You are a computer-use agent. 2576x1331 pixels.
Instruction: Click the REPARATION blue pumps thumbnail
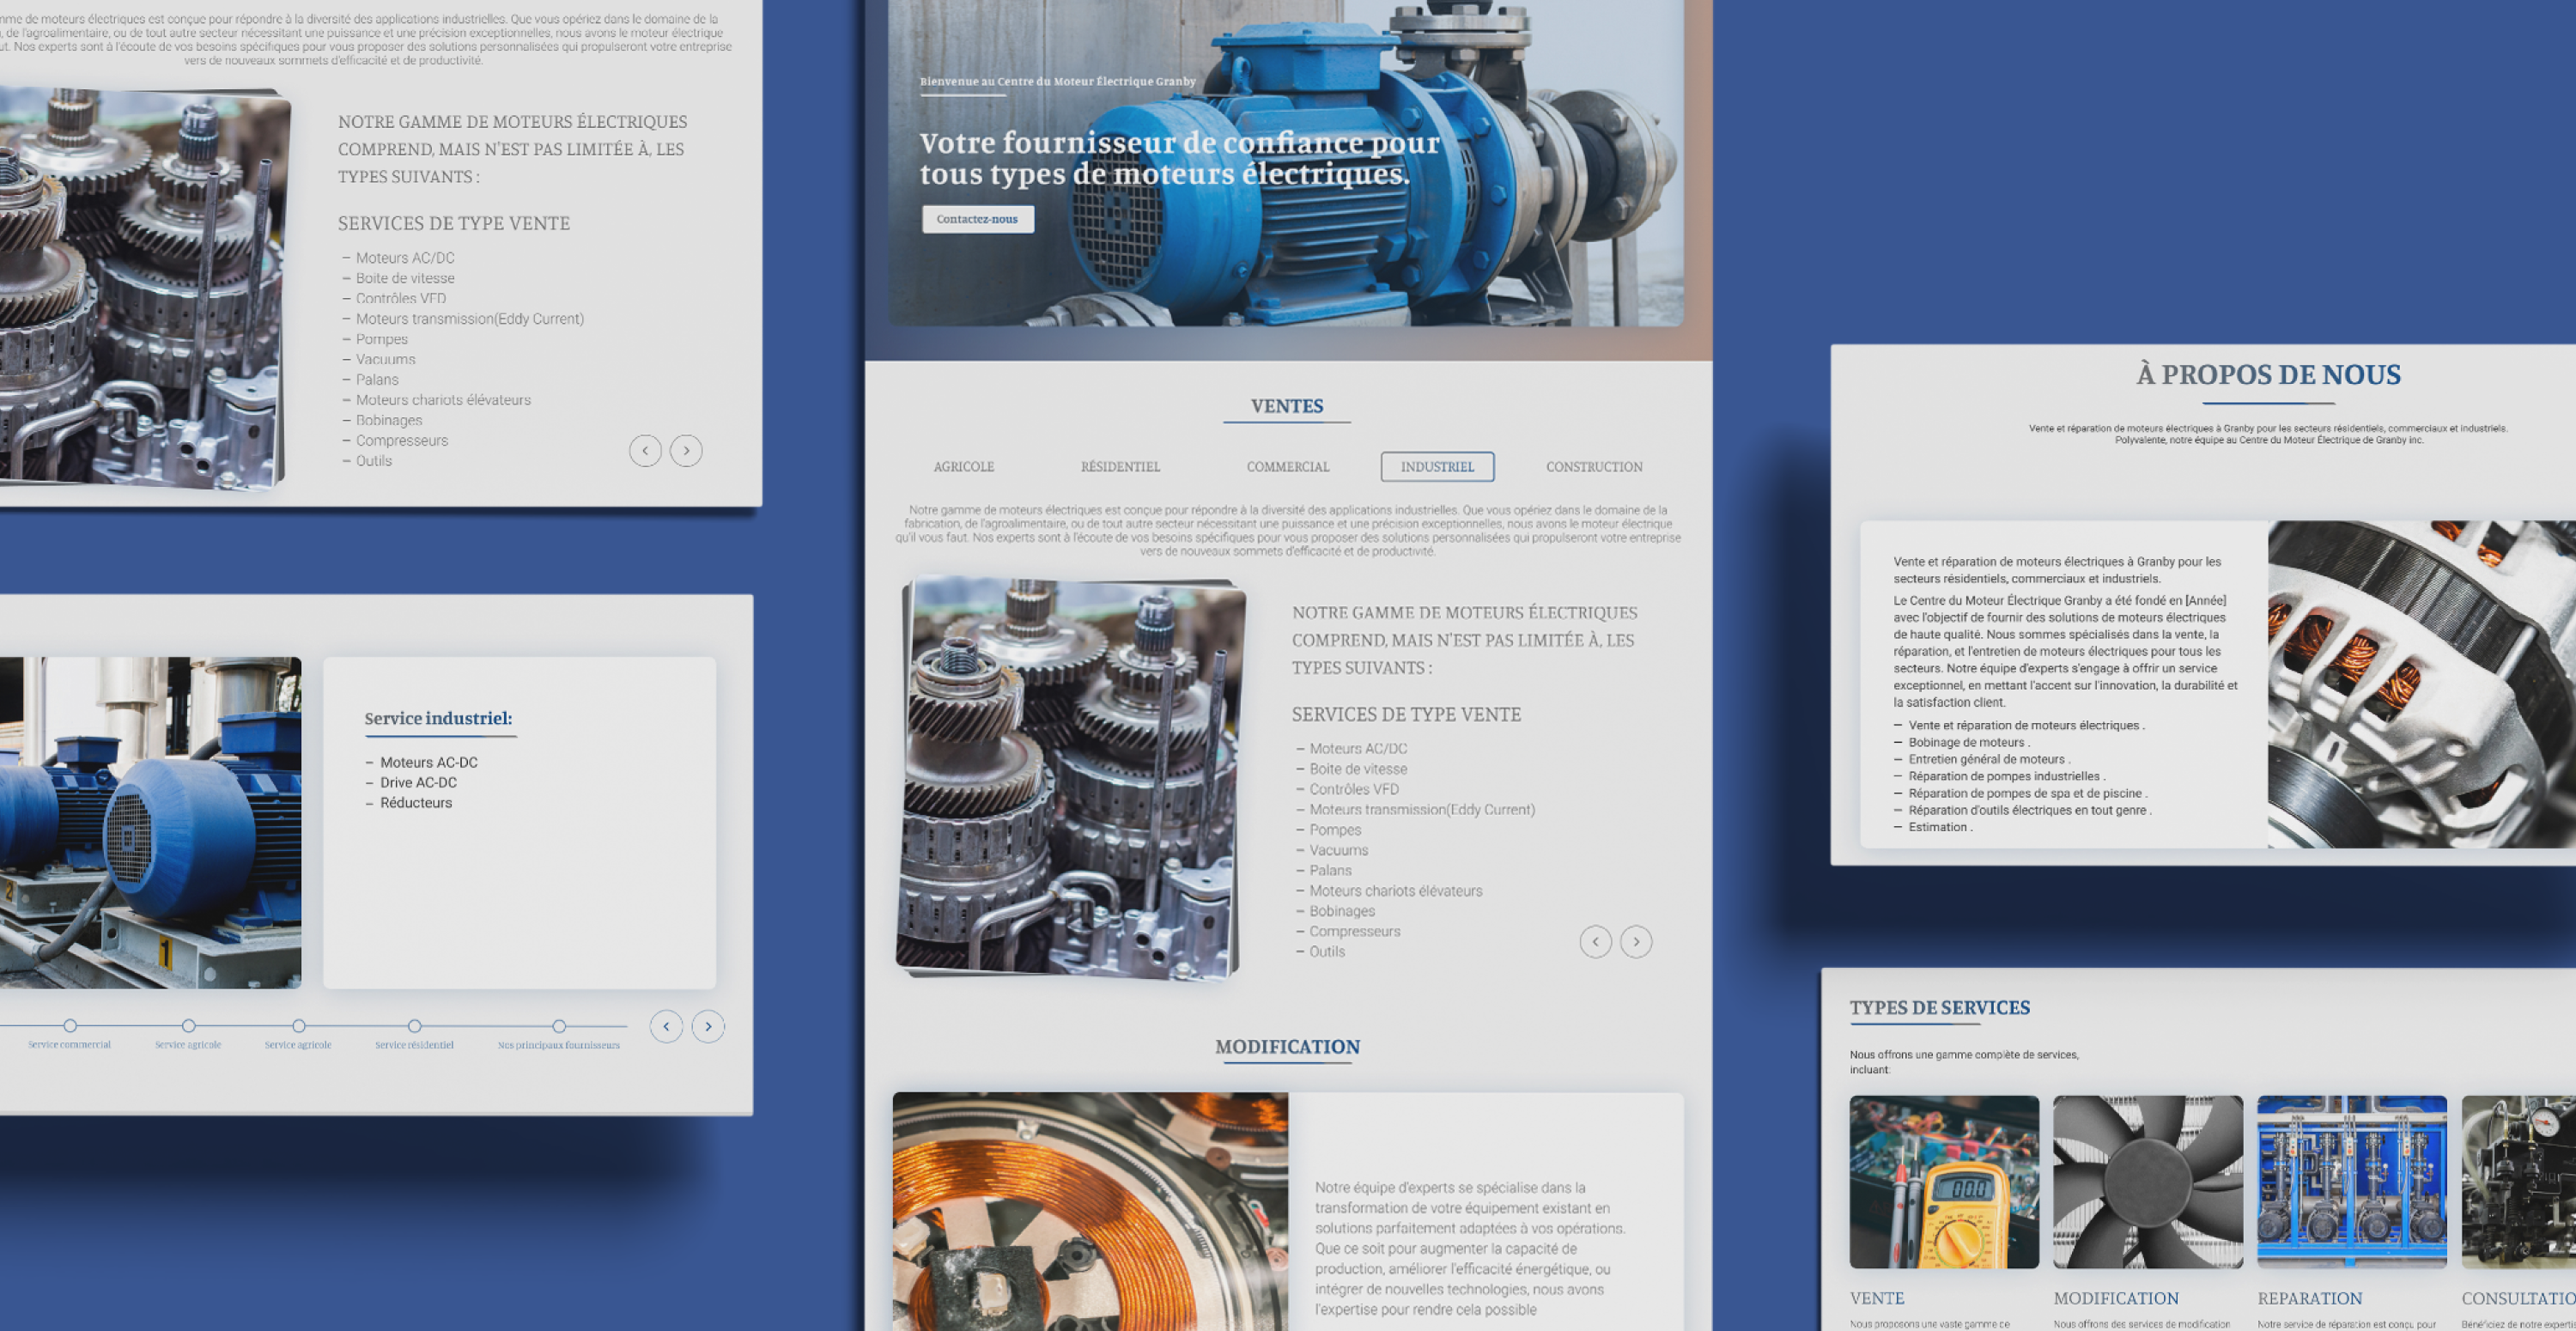(2351, 1182)
